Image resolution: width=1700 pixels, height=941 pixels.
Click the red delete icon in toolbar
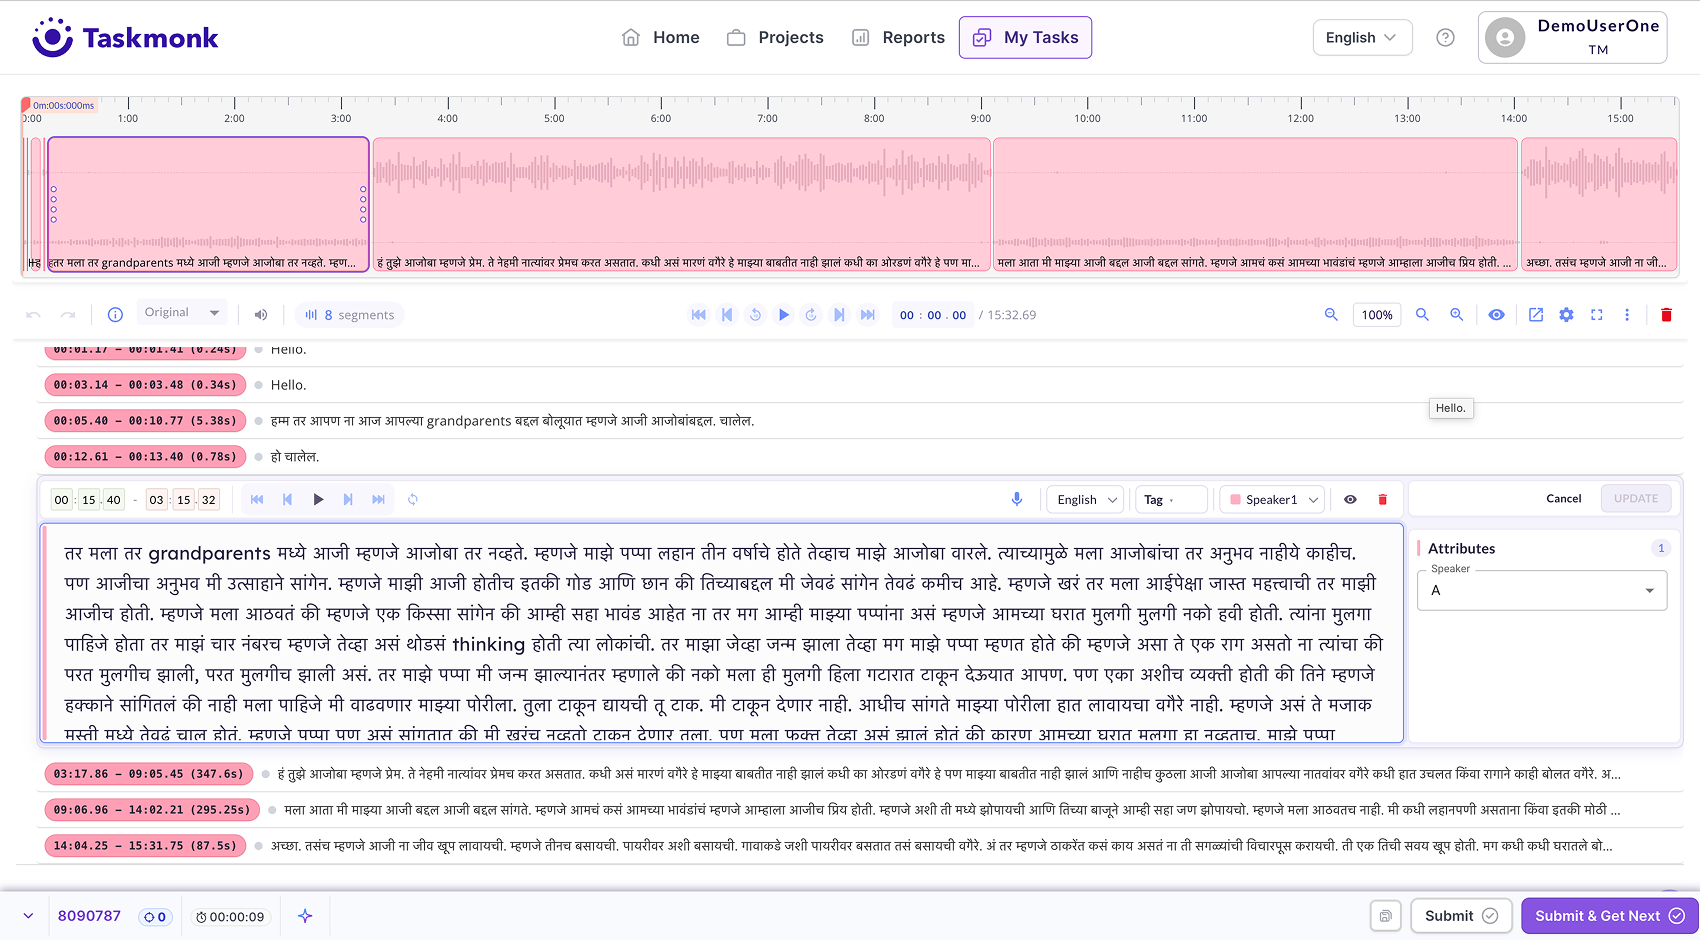coord(1666,314)
